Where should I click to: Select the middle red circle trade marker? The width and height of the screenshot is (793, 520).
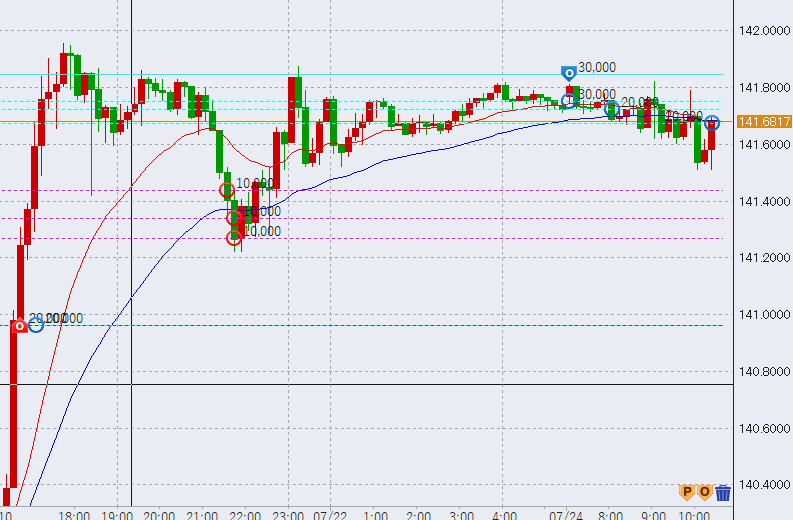point(234,217)
